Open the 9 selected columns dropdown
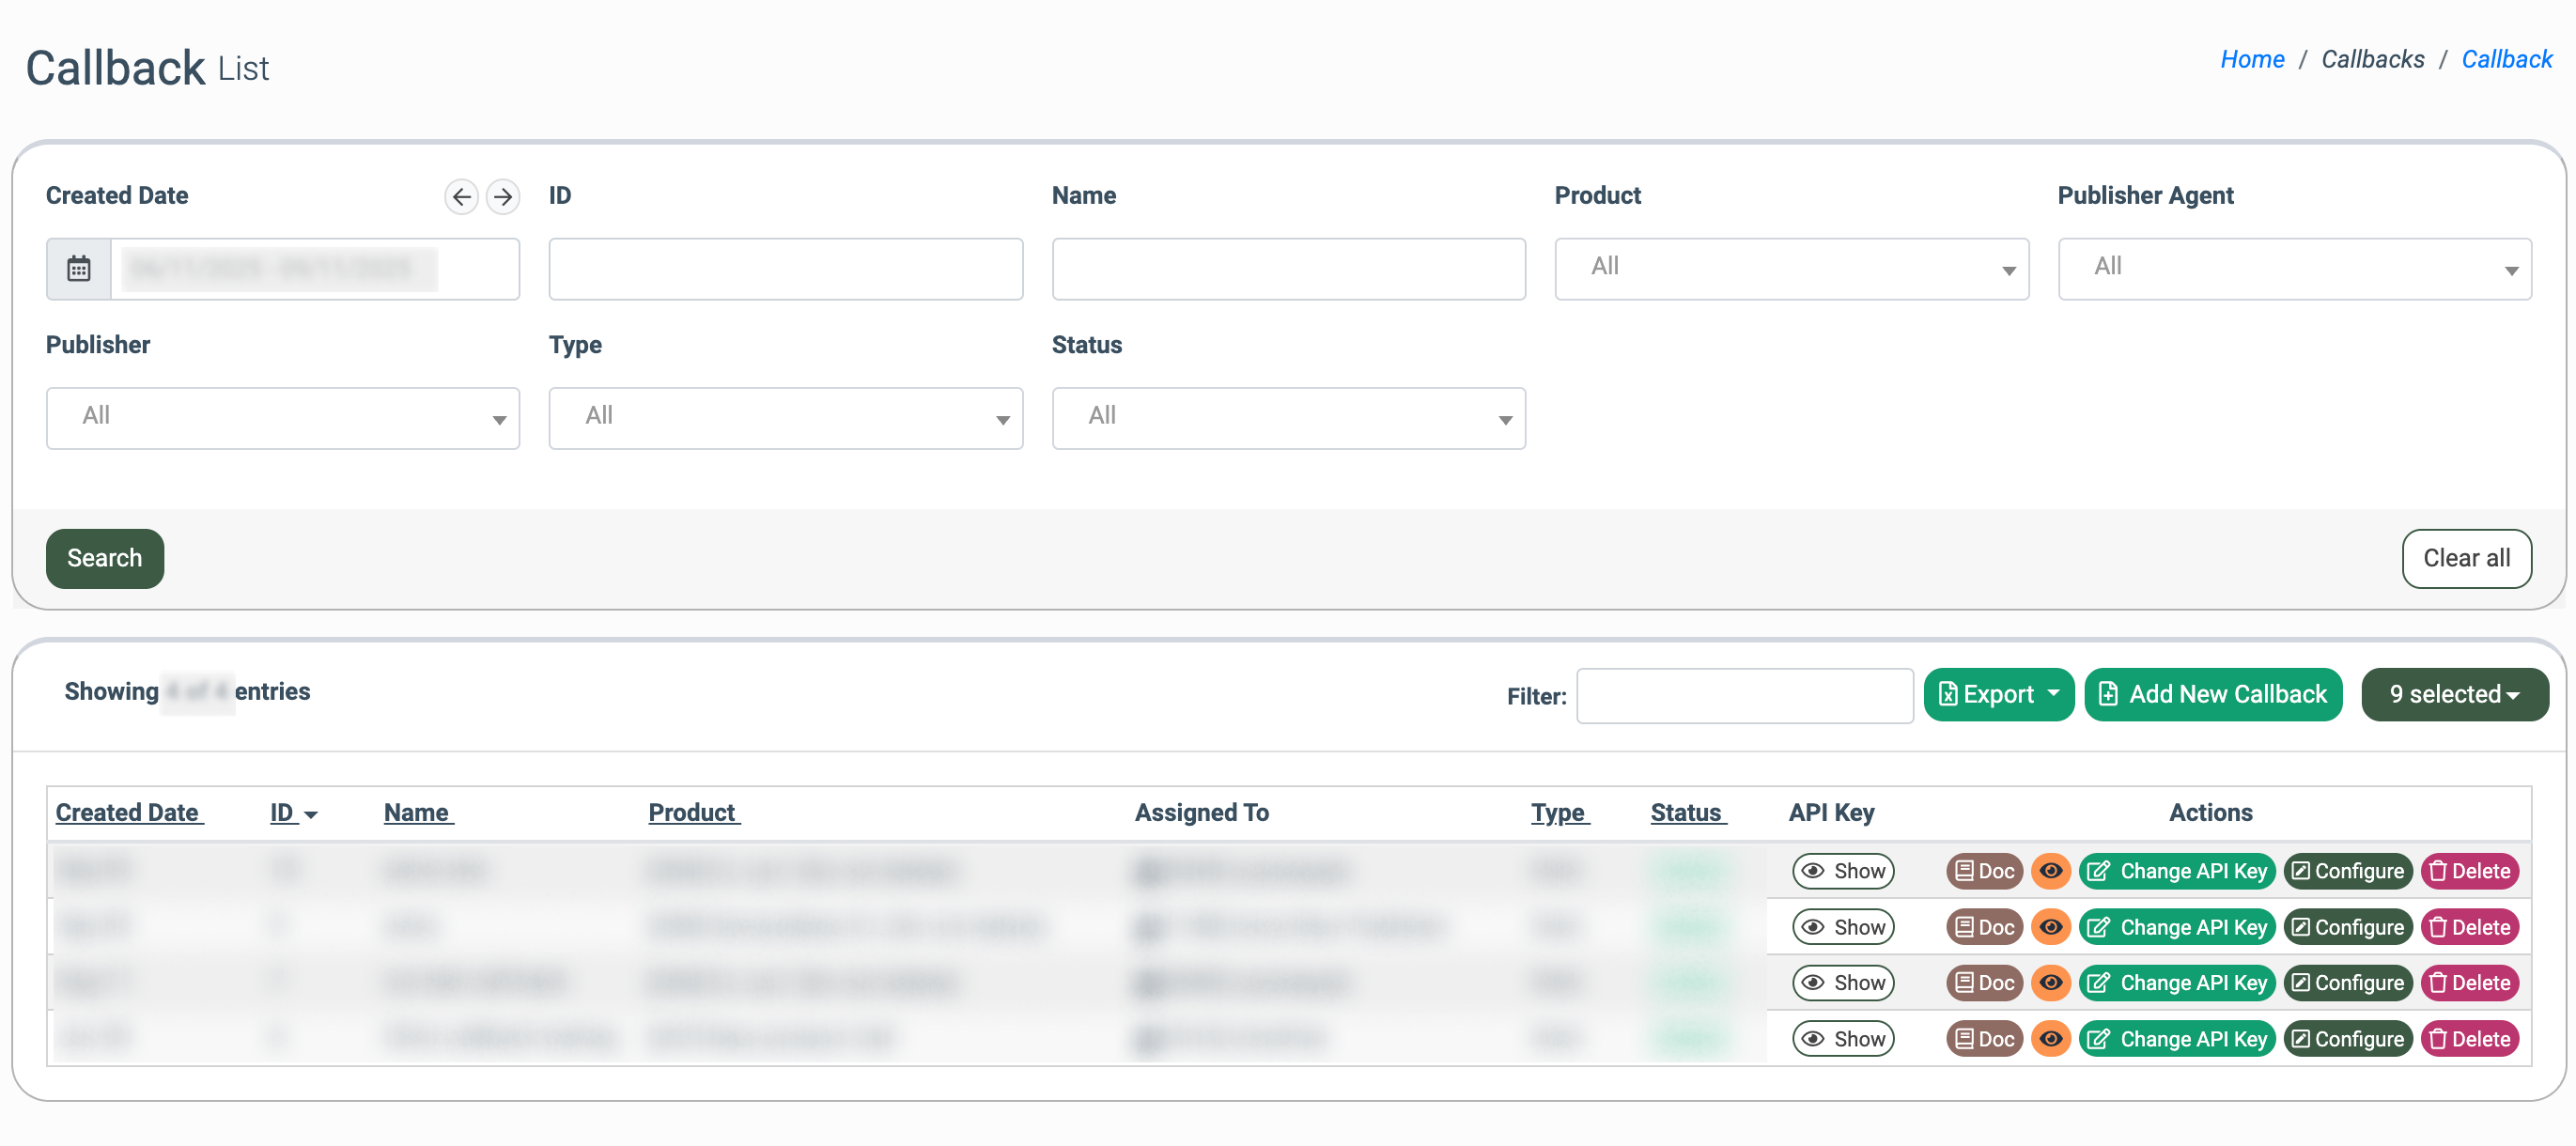2576x1146 pixels. [2454, 694]
